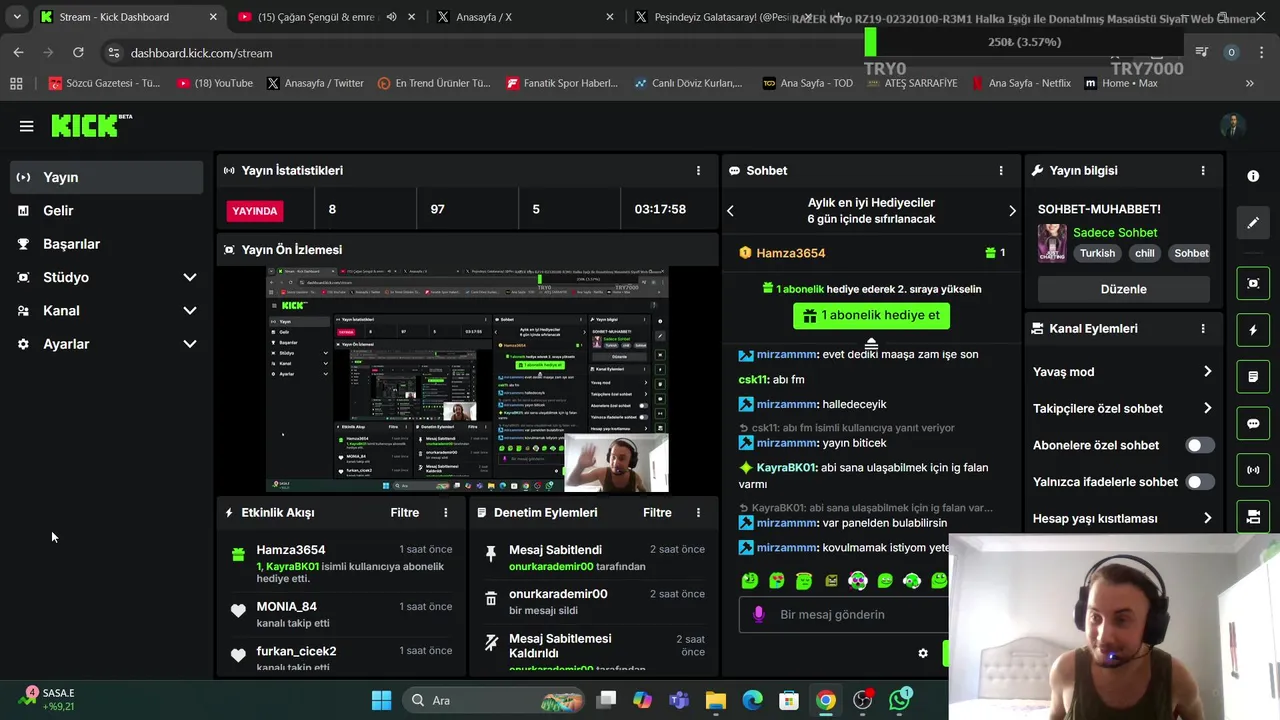Open user avatar at top right
The height and width of the screenshot is (720, 1280).
1232,125
